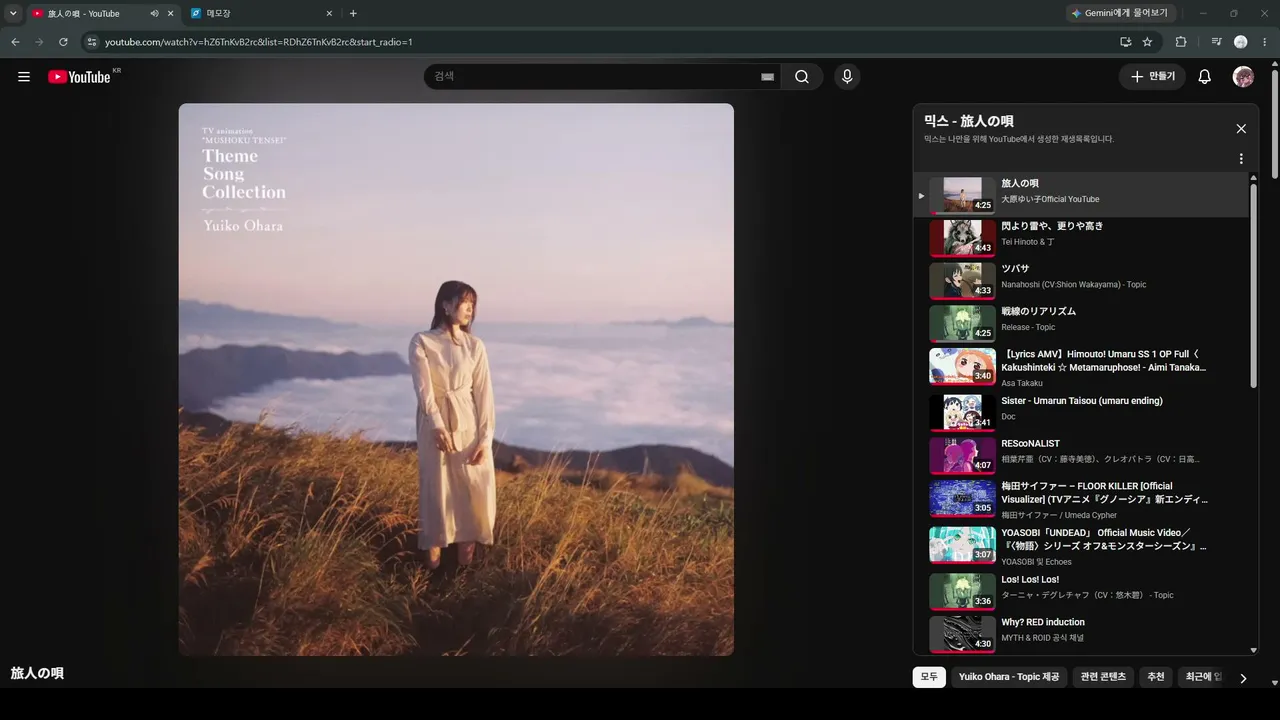Open mix playlist more options menu
The image size is (1280, 720).
pos(1241,159)
